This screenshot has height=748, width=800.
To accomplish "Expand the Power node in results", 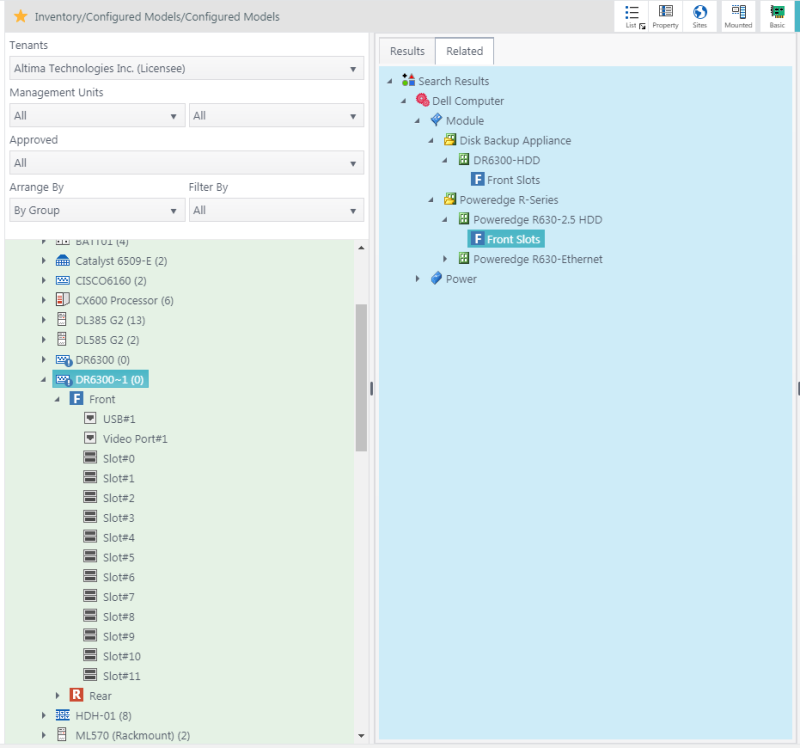I will tap(418, 279).
